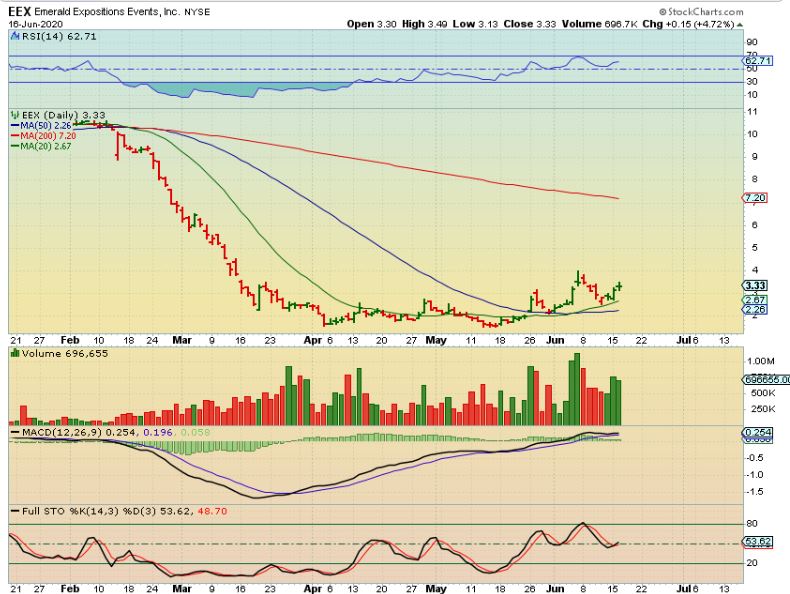
Task: Click the tallest green volume bar in early June
Action: 577,389
